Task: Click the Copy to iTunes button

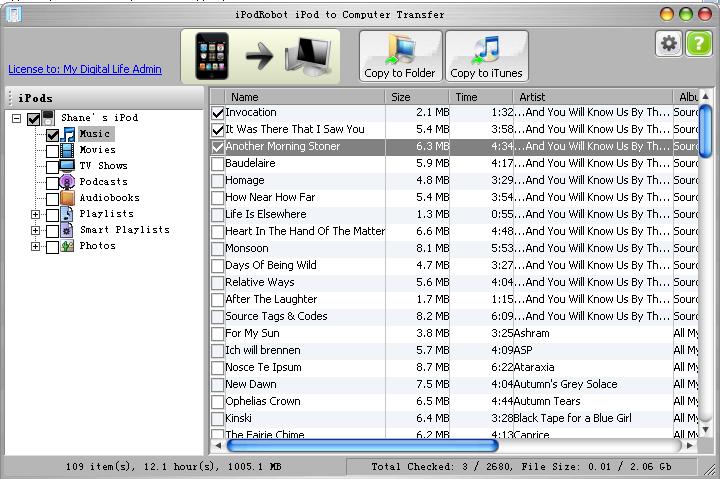Action: tap(486, 56)
